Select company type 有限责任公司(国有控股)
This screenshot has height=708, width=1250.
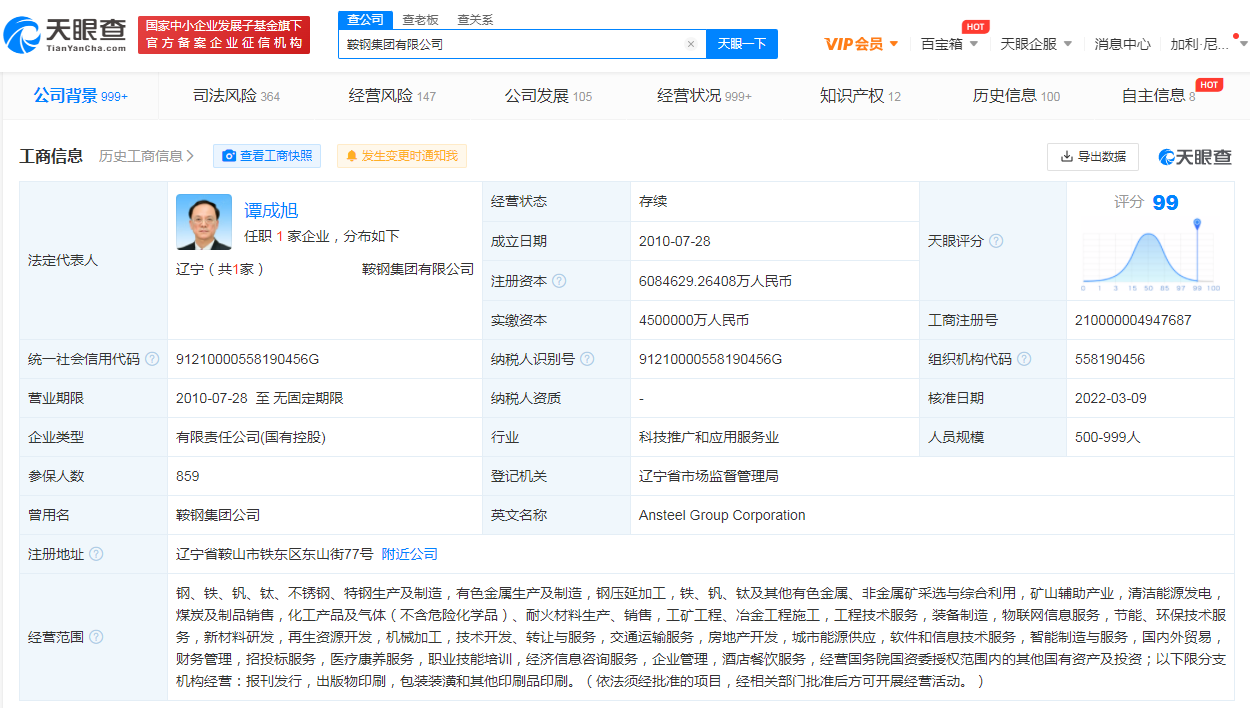251,437
